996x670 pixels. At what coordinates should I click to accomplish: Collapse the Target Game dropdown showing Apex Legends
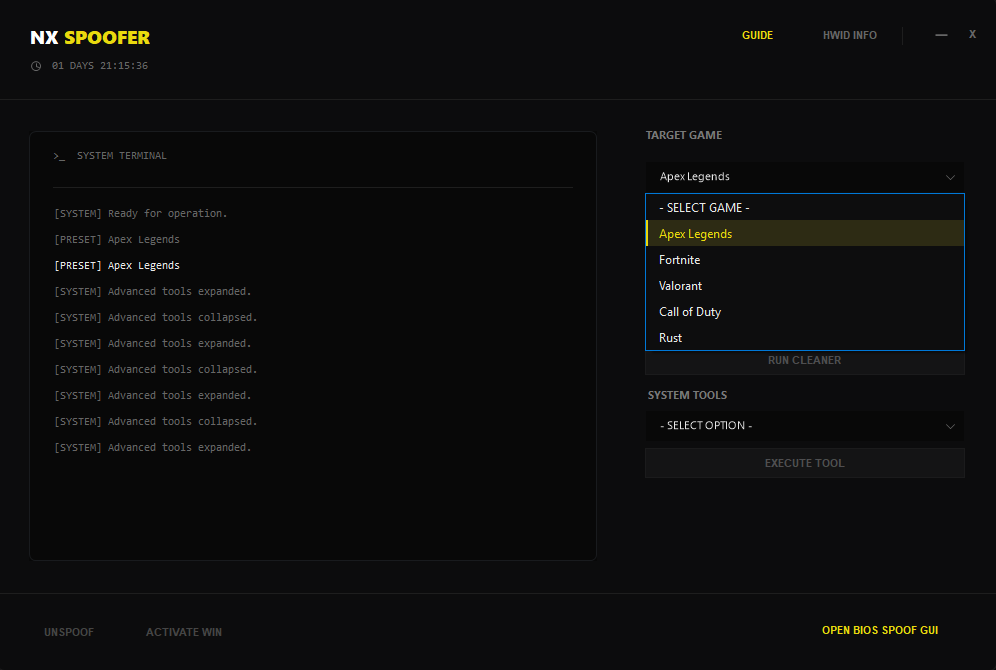coord(804,177)
